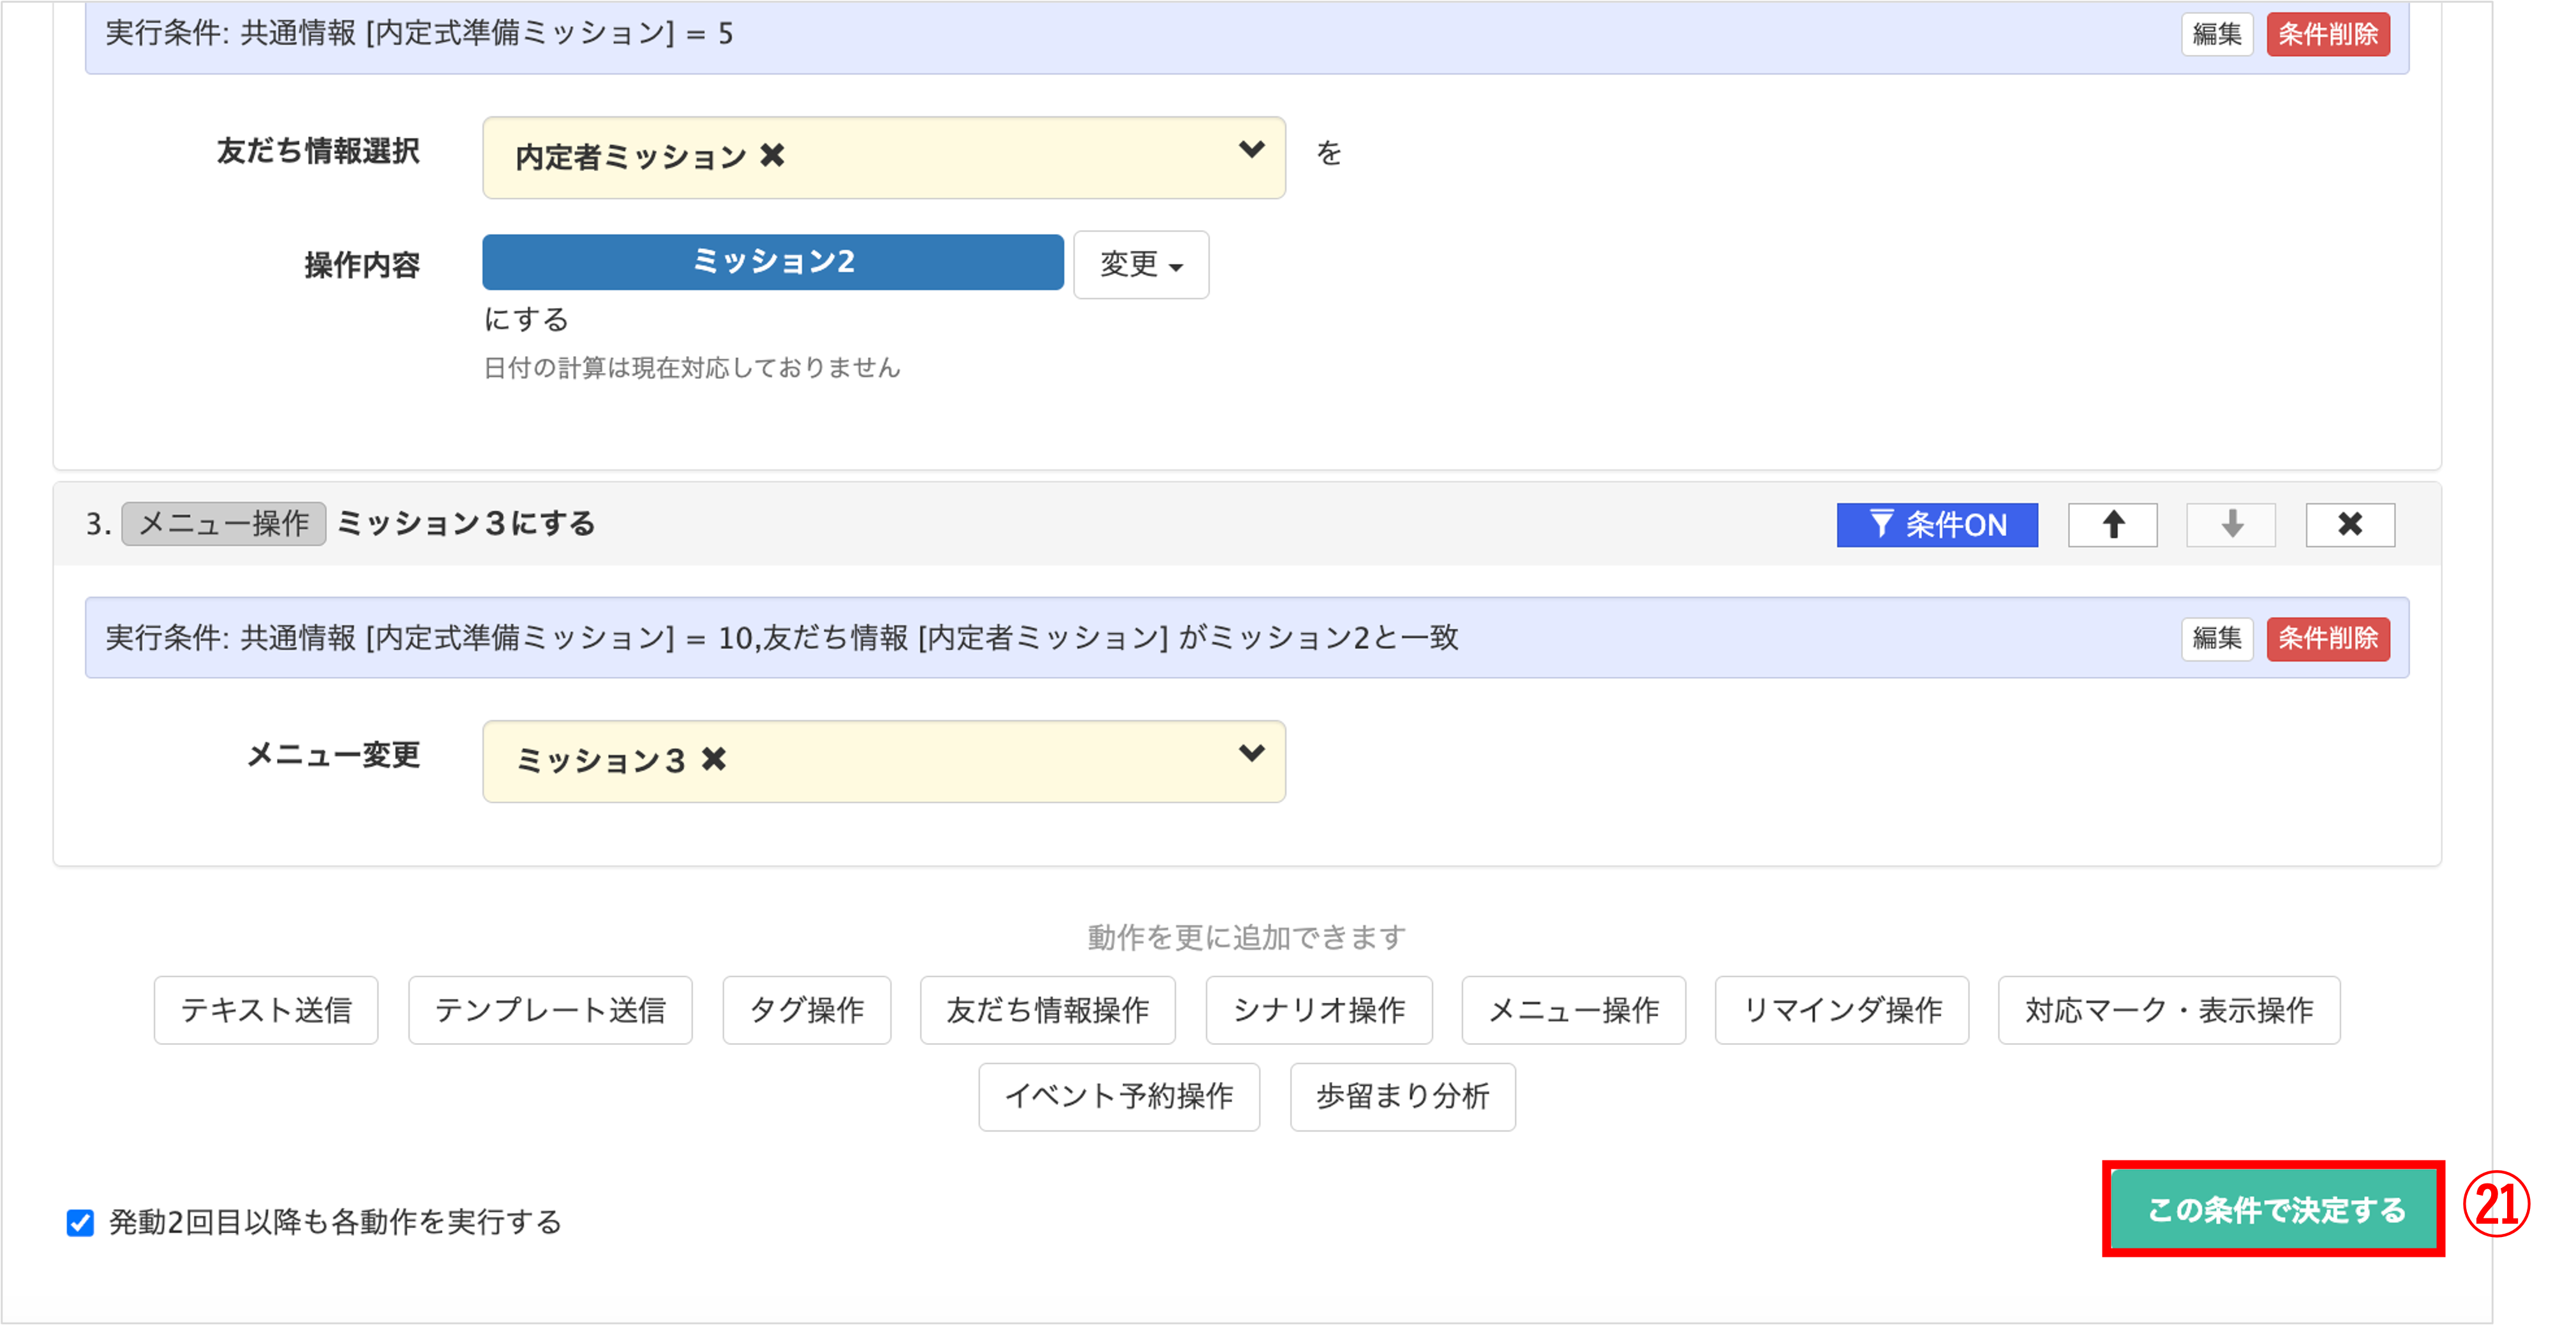Image resolution: width=2576 pixels, height=1327 pixels.
Task: Click the 動作を更に追加できます hint text
Action: (x=1247, y=937)
